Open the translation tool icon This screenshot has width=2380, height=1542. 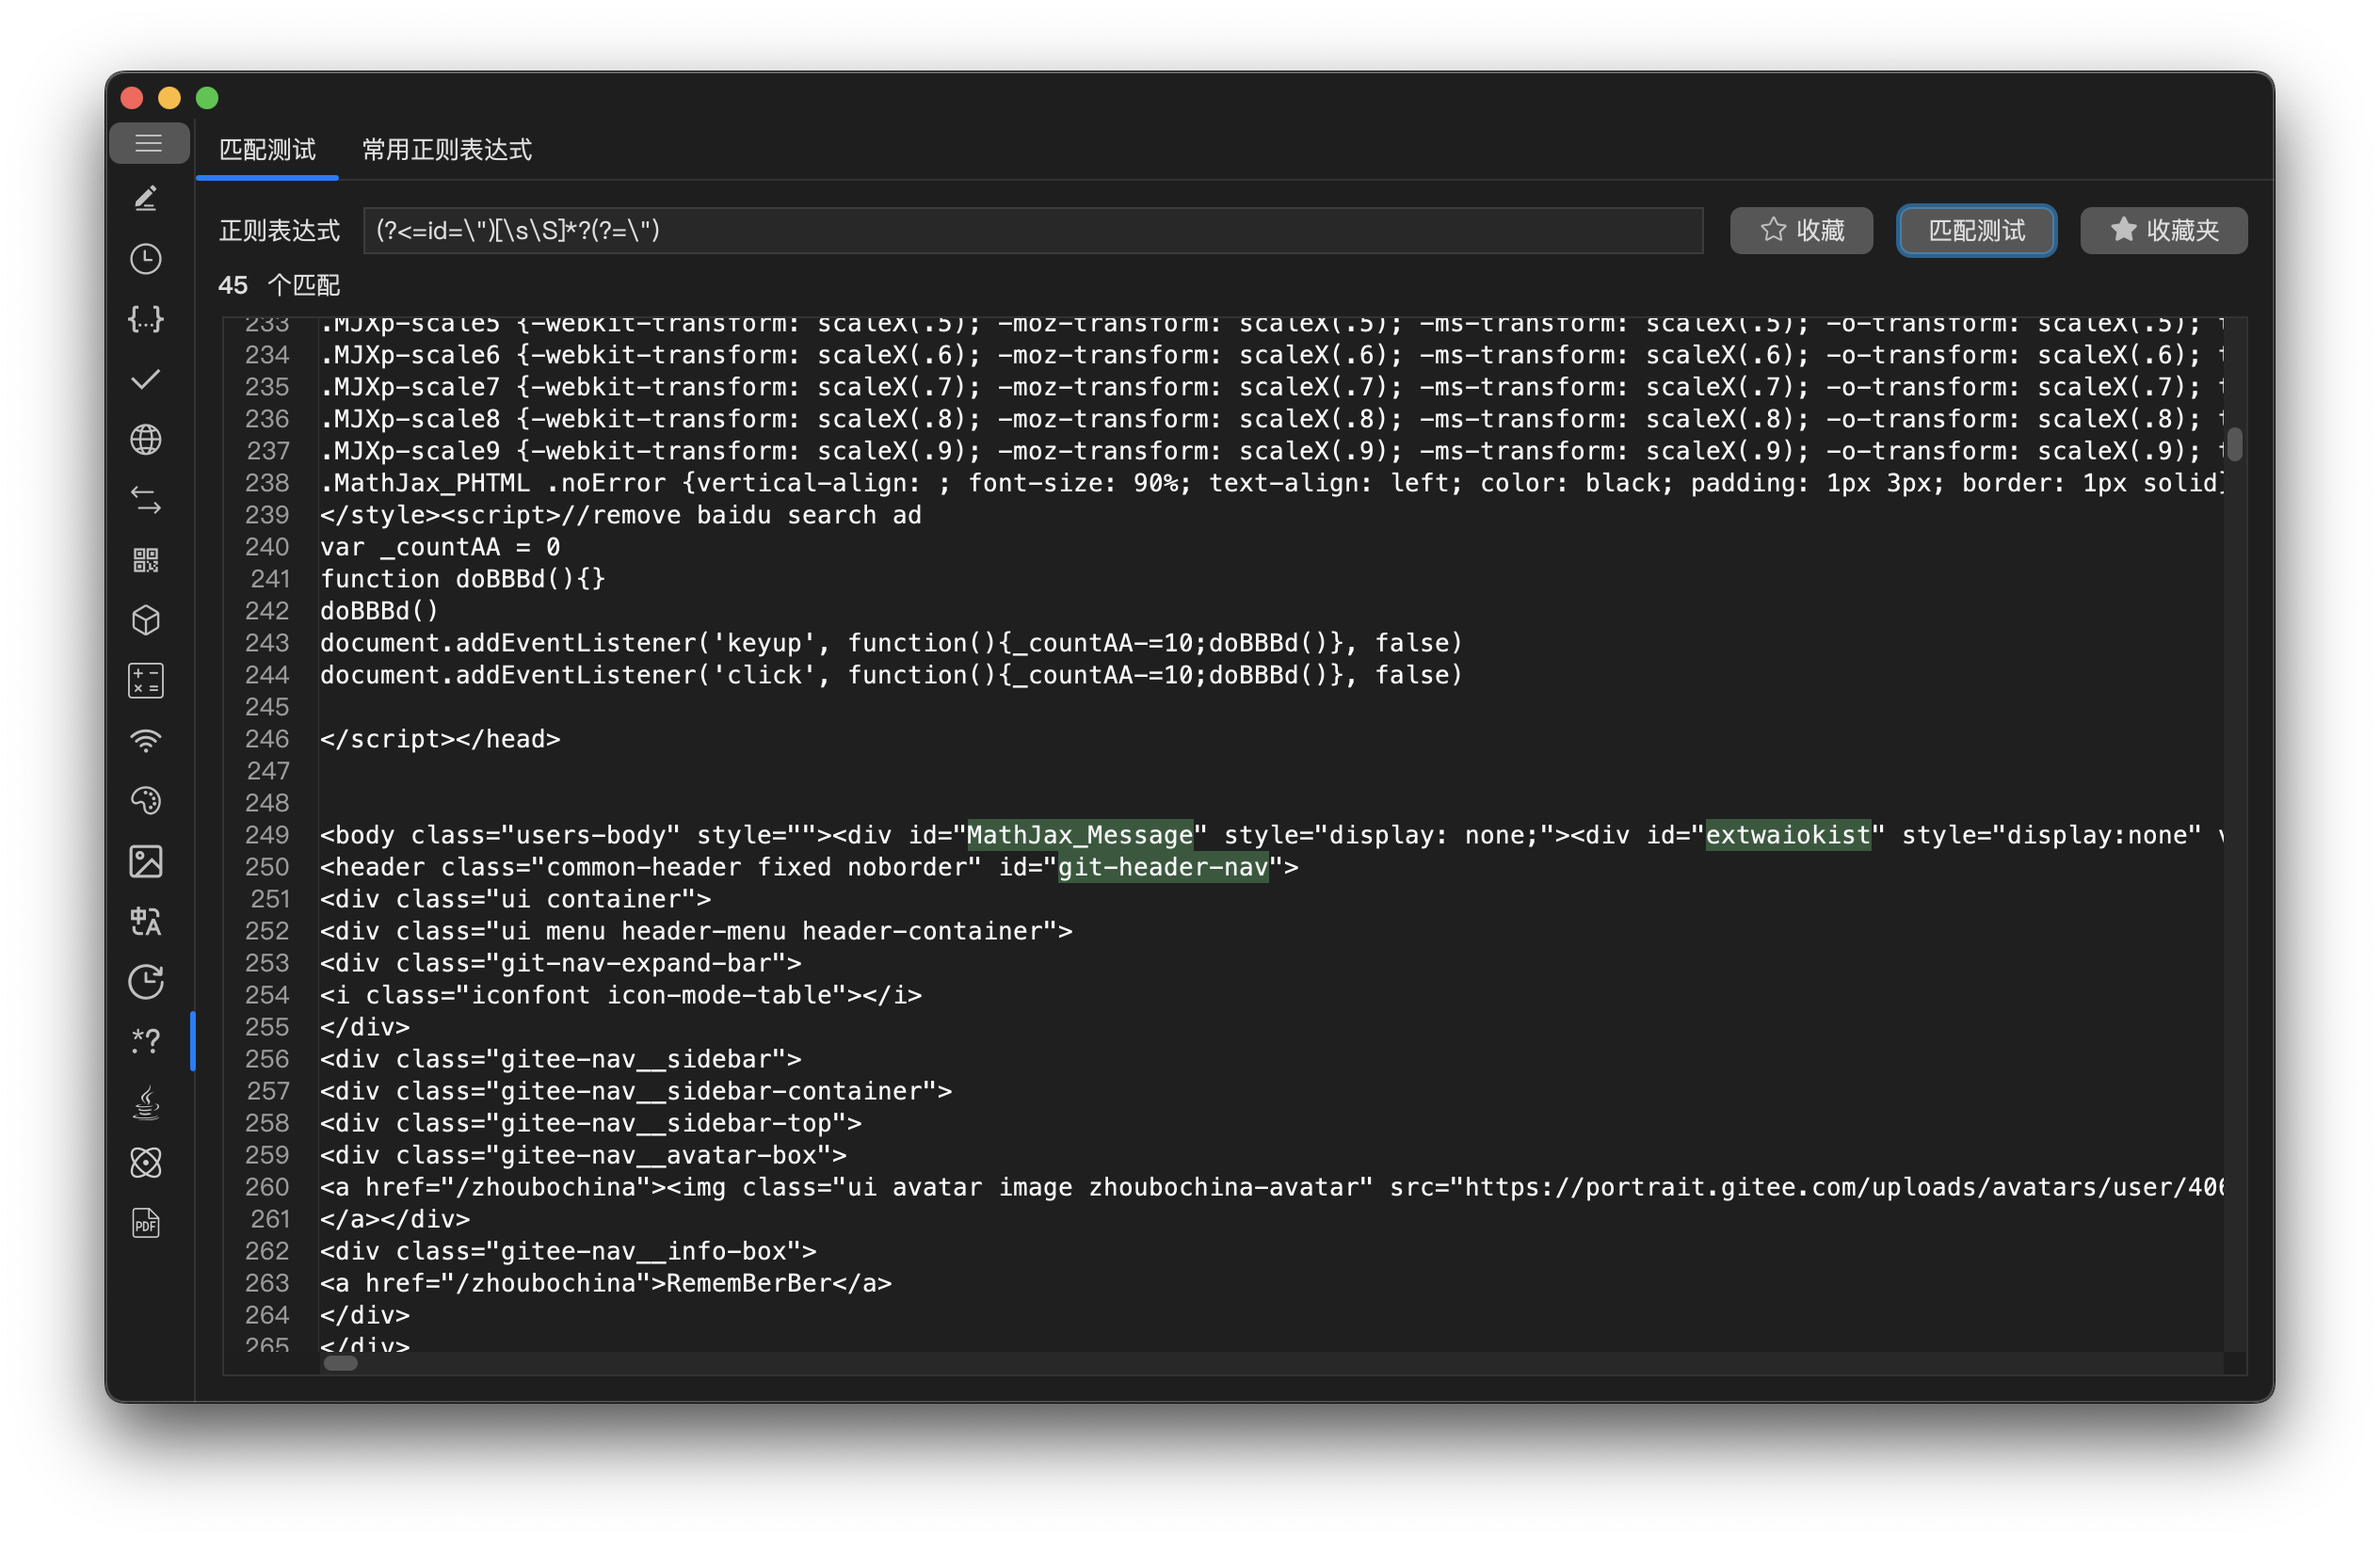[x=146, y=921]
